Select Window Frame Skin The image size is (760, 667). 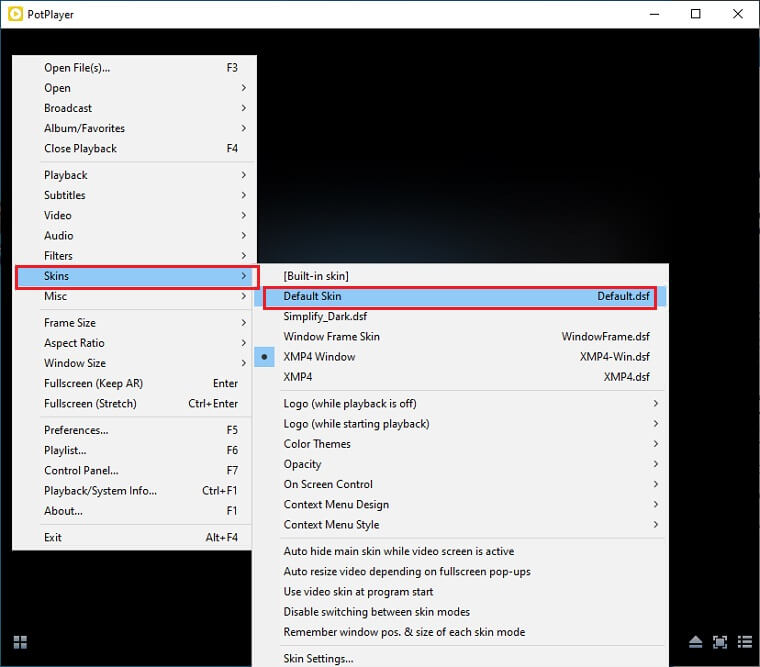tap(460, 336)
